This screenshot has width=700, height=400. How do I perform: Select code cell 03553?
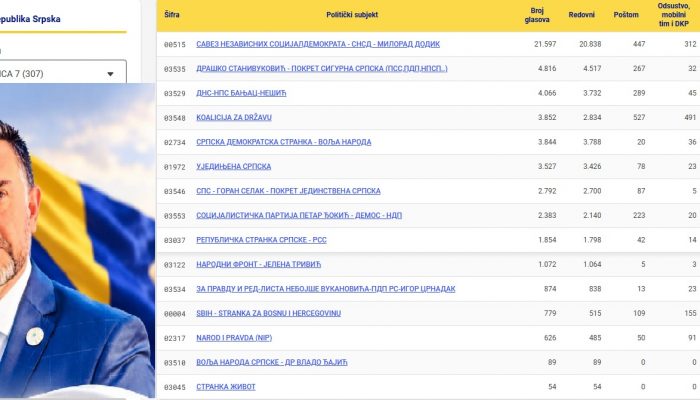point(175,216)
